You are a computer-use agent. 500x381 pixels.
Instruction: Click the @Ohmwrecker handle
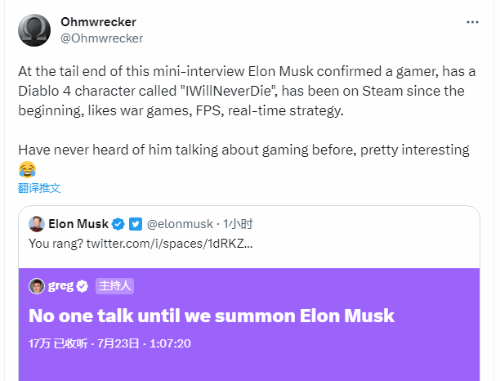102,38
